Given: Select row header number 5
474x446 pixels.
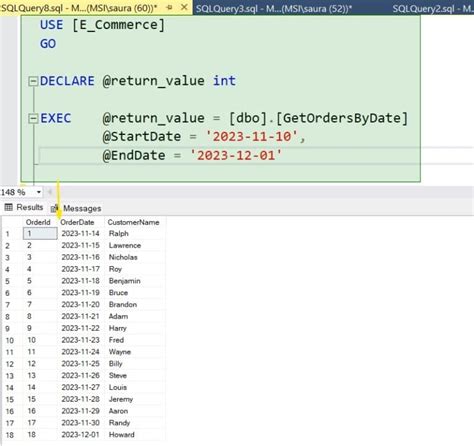Looking at the screenshot, I should pyautogui.click(x=7, y=281).
